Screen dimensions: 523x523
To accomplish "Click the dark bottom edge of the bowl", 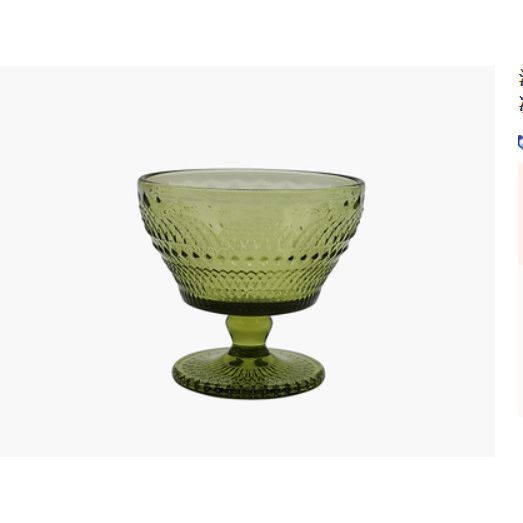I will coord(249,306).
